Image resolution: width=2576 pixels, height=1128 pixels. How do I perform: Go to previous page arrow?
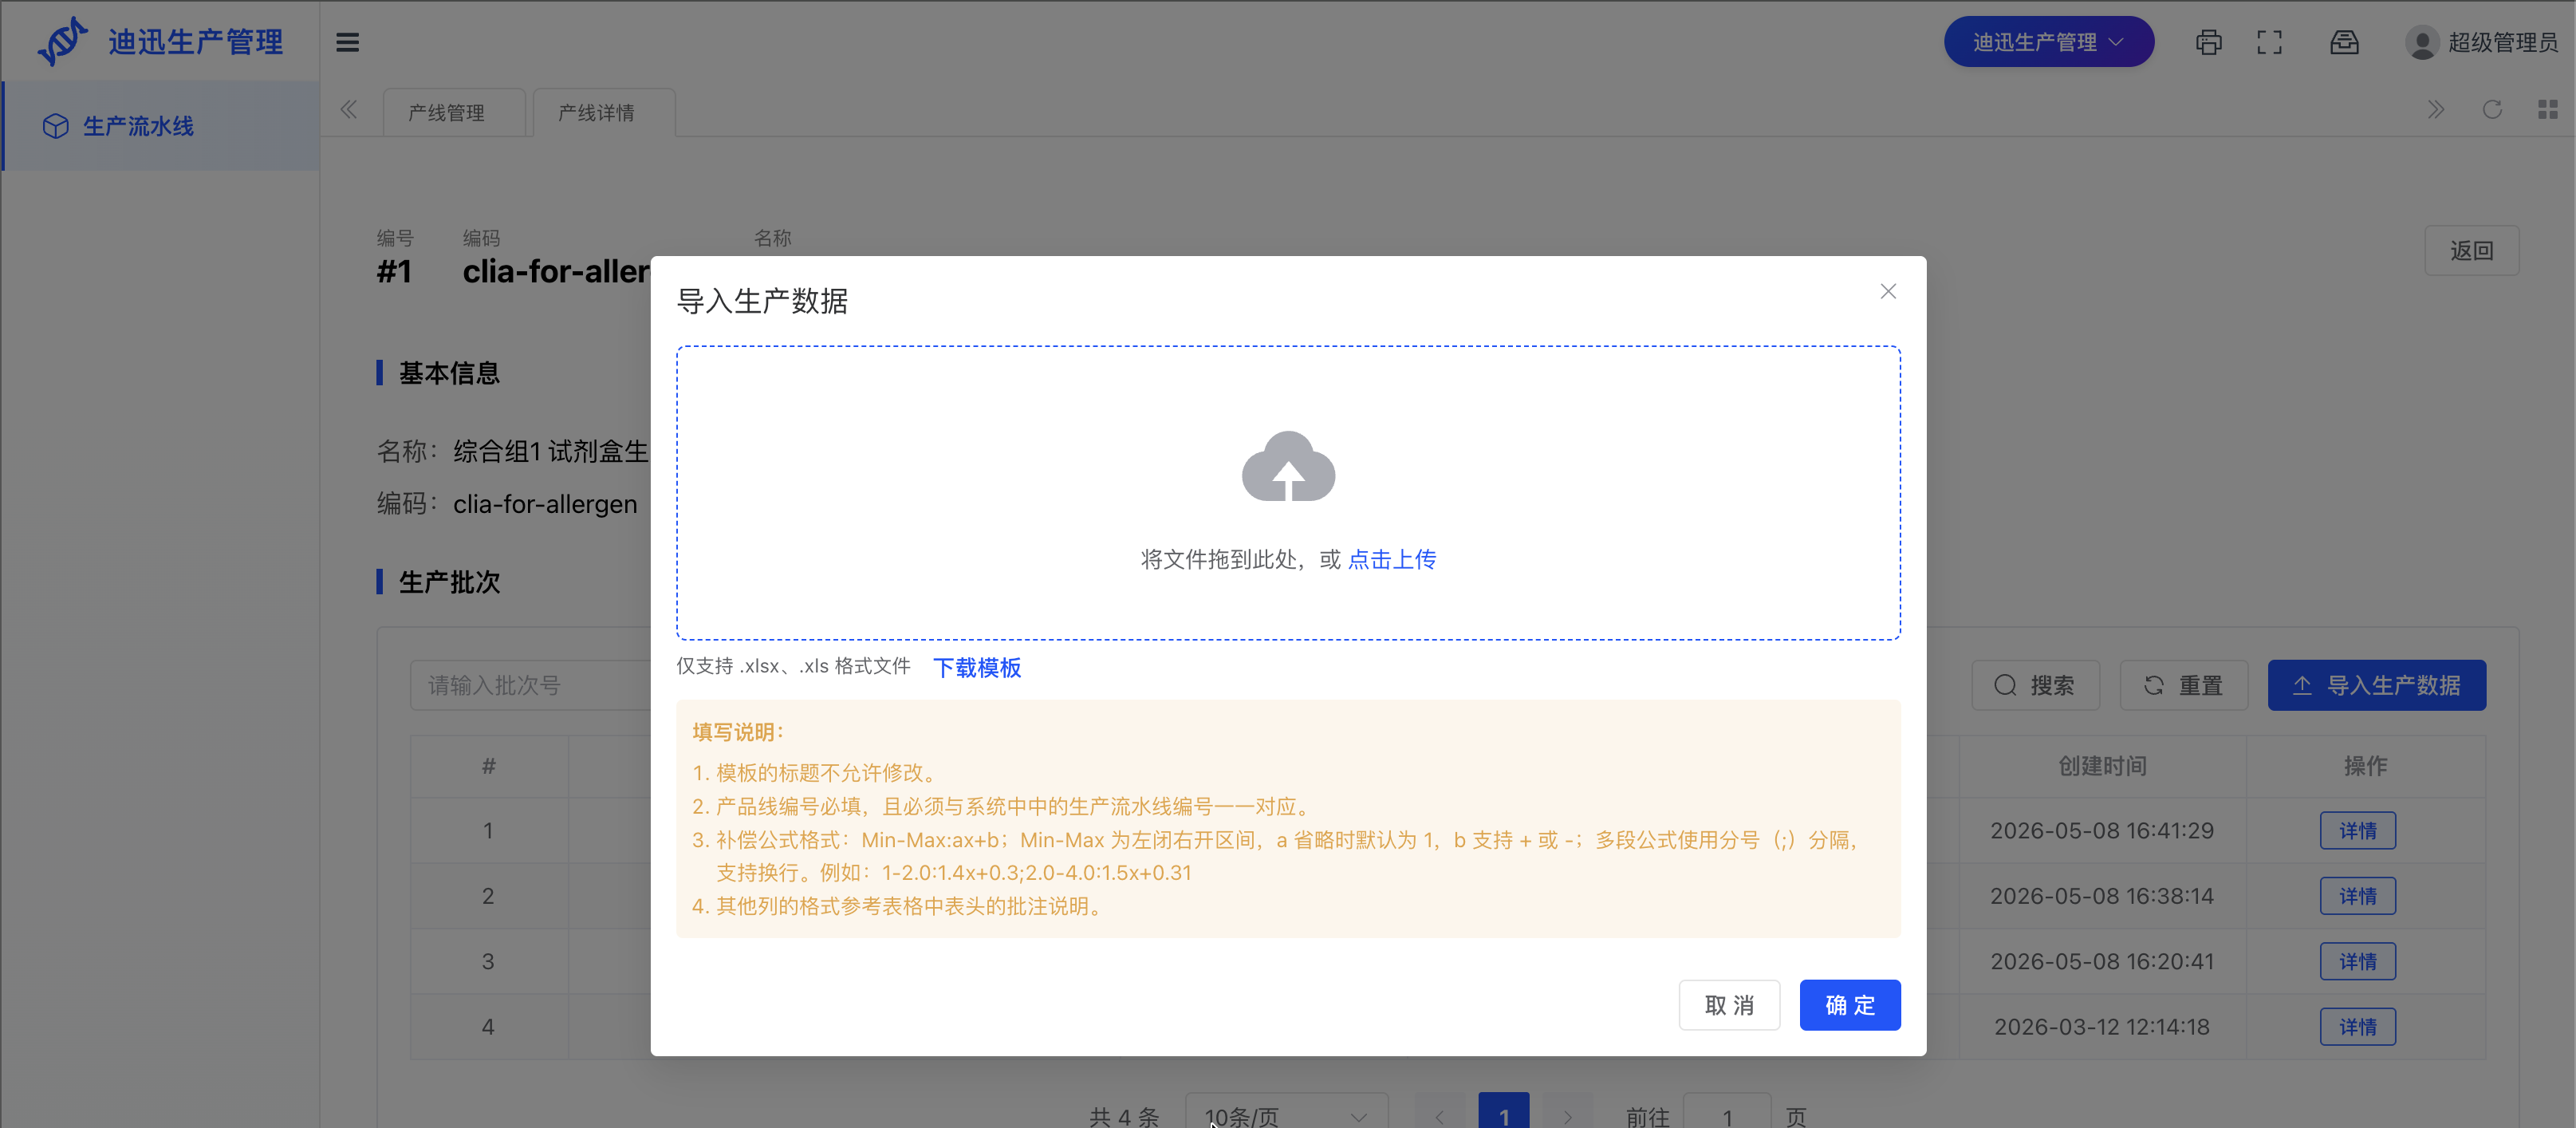coord(1439,1115)
